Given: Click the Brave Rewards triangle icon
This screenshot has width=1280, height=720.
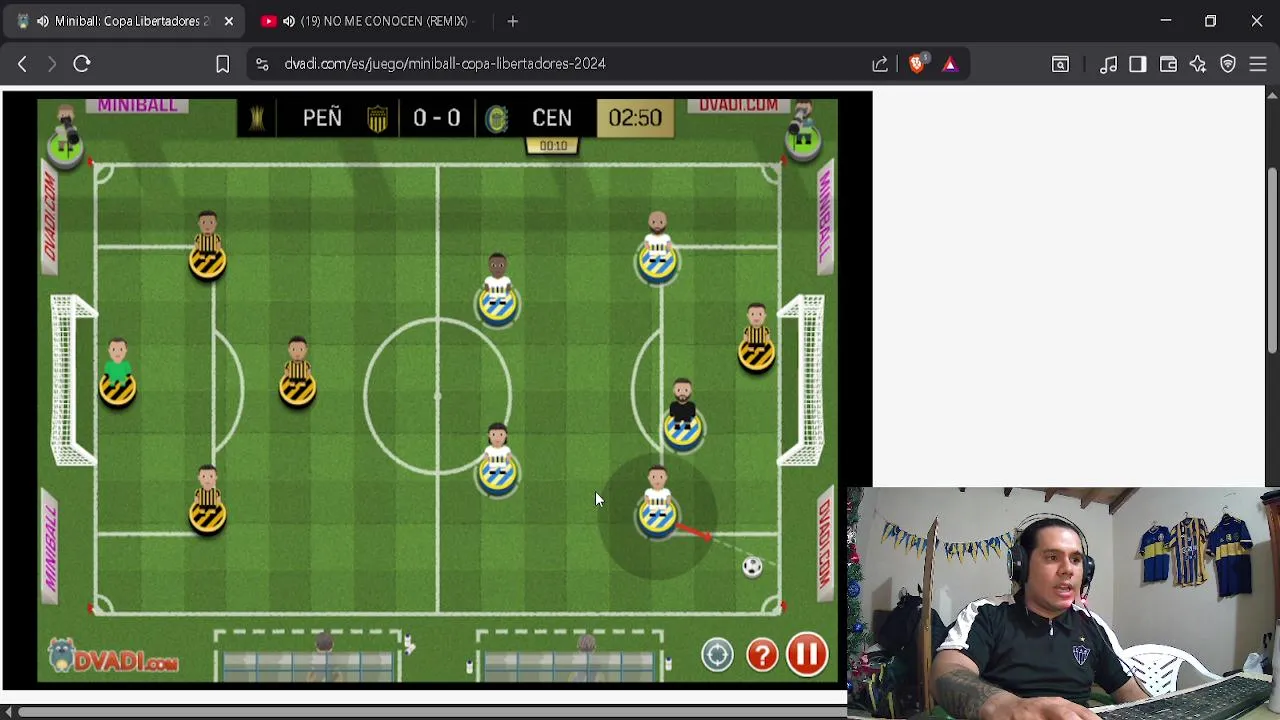Looking at the screenshot, I should click(x=950, y=64).
